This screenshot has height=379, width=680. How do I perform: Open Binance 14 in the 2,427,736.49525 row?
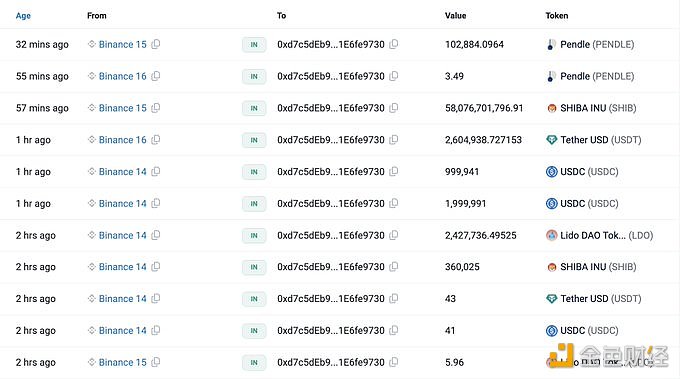pos(123,235)
